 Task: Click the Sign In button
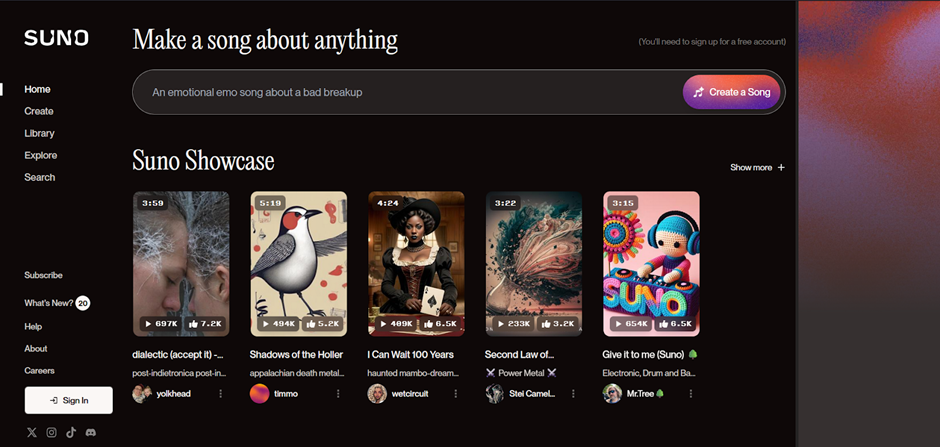coord(68,400)
